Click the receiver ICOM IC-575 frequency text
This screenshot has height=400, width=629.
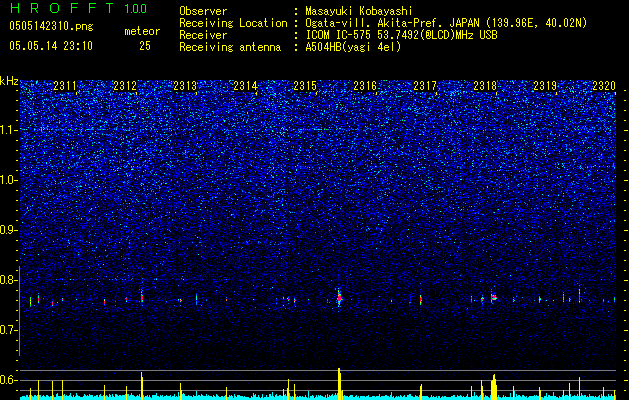tap(401, 35)
